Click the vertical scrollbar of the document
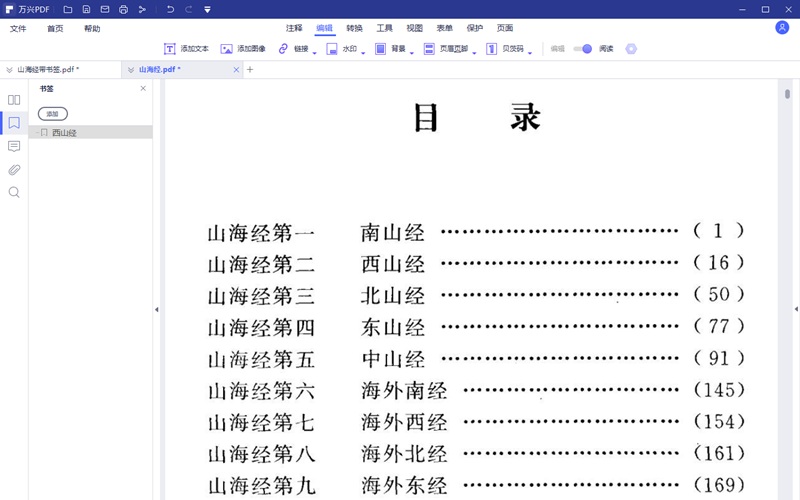800x500 pixels. click(788, 94)
